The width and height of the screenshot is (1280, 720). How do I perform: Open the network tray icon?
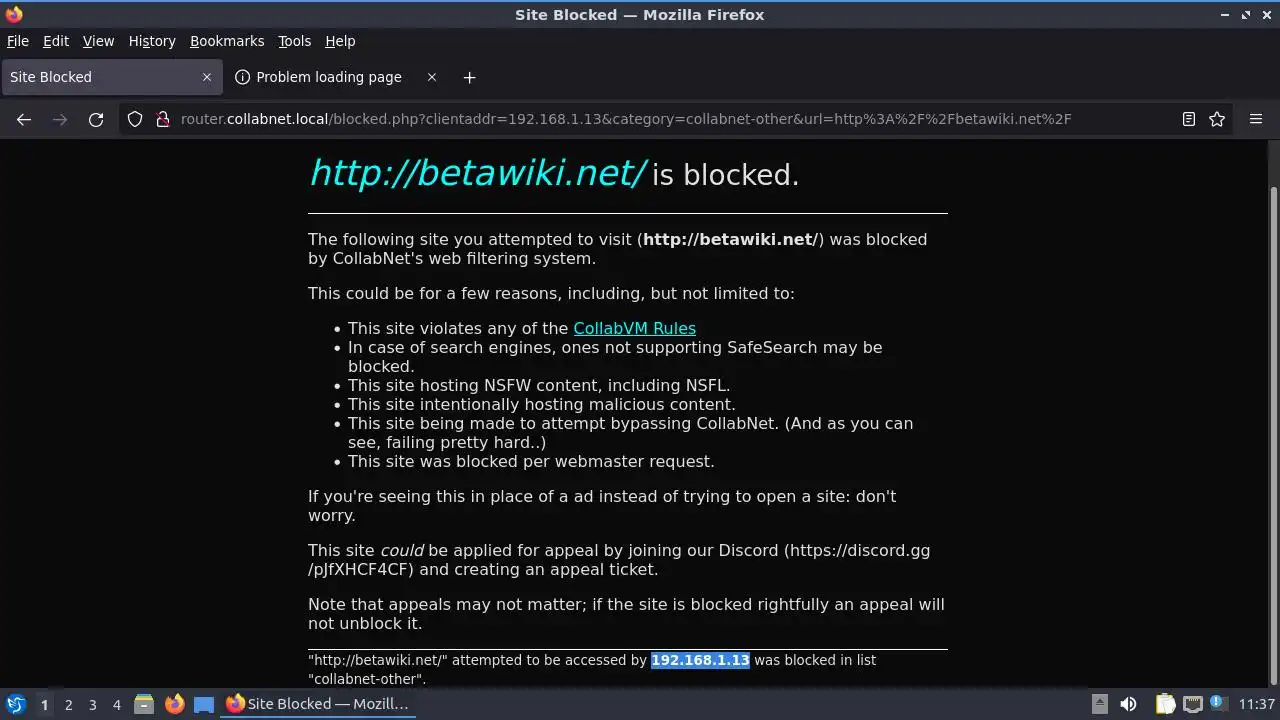[x=1192, y=704]
